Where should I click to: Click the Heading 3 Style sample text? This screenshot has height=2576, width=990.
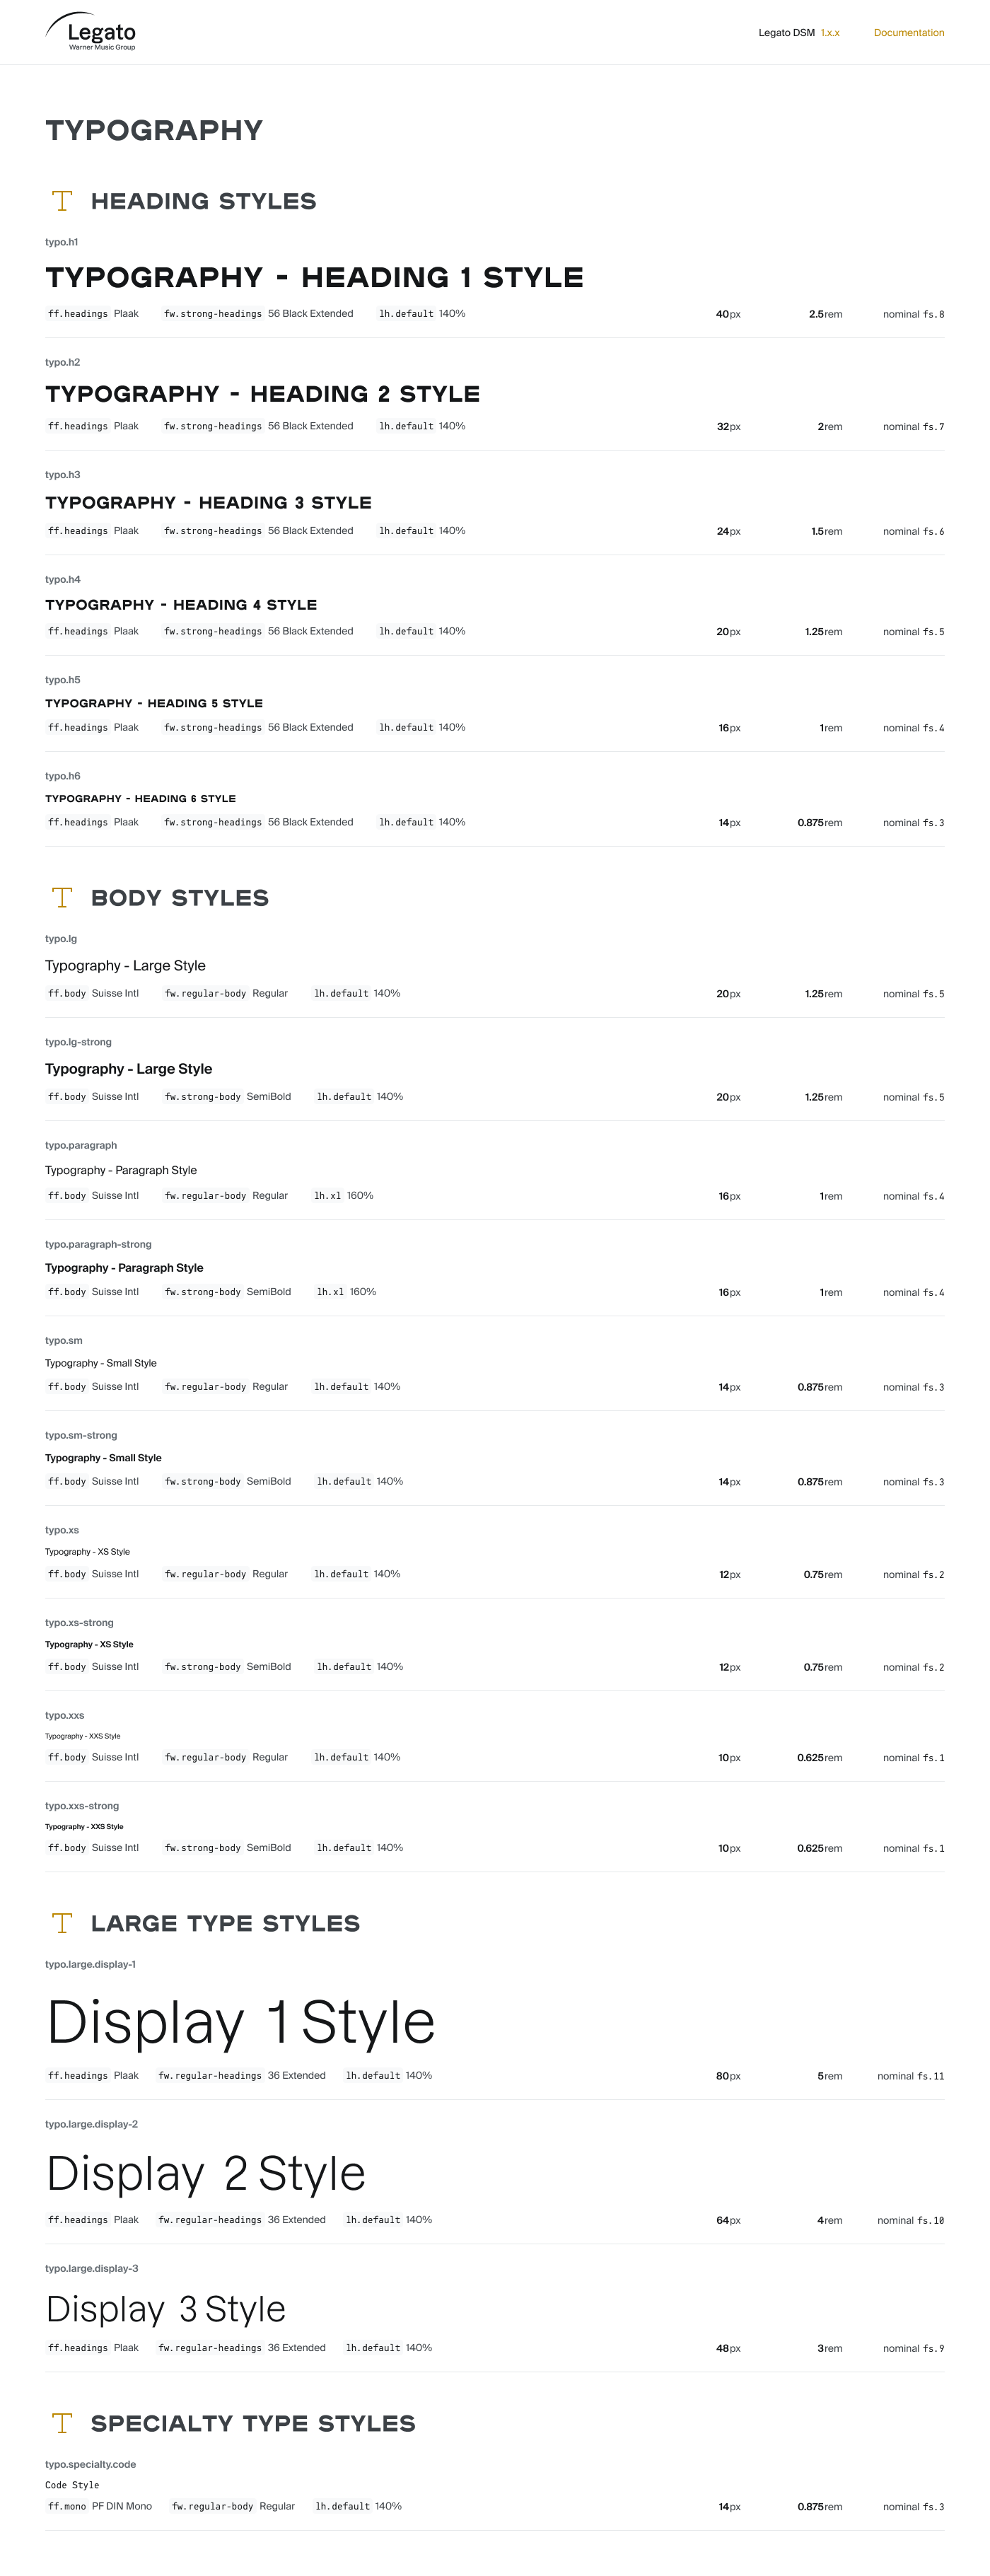[x=208, y=502]
